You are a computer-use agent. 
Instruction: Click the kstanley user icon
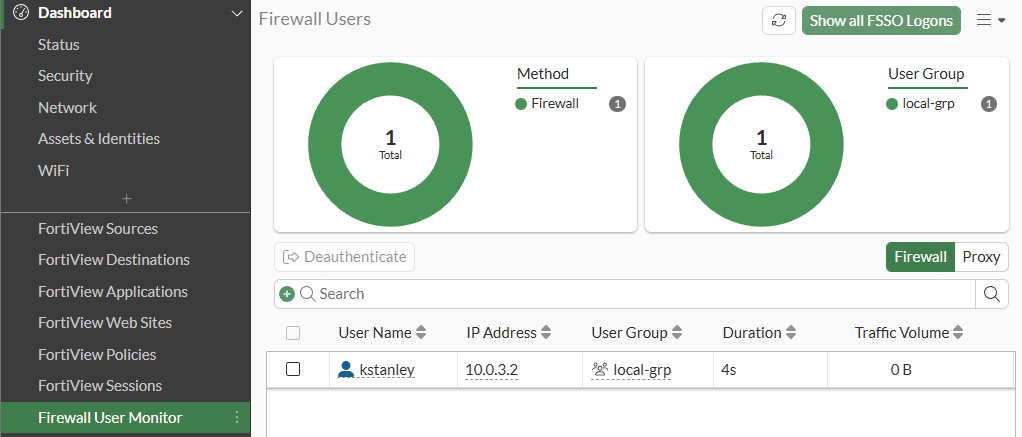coord(345,370)
